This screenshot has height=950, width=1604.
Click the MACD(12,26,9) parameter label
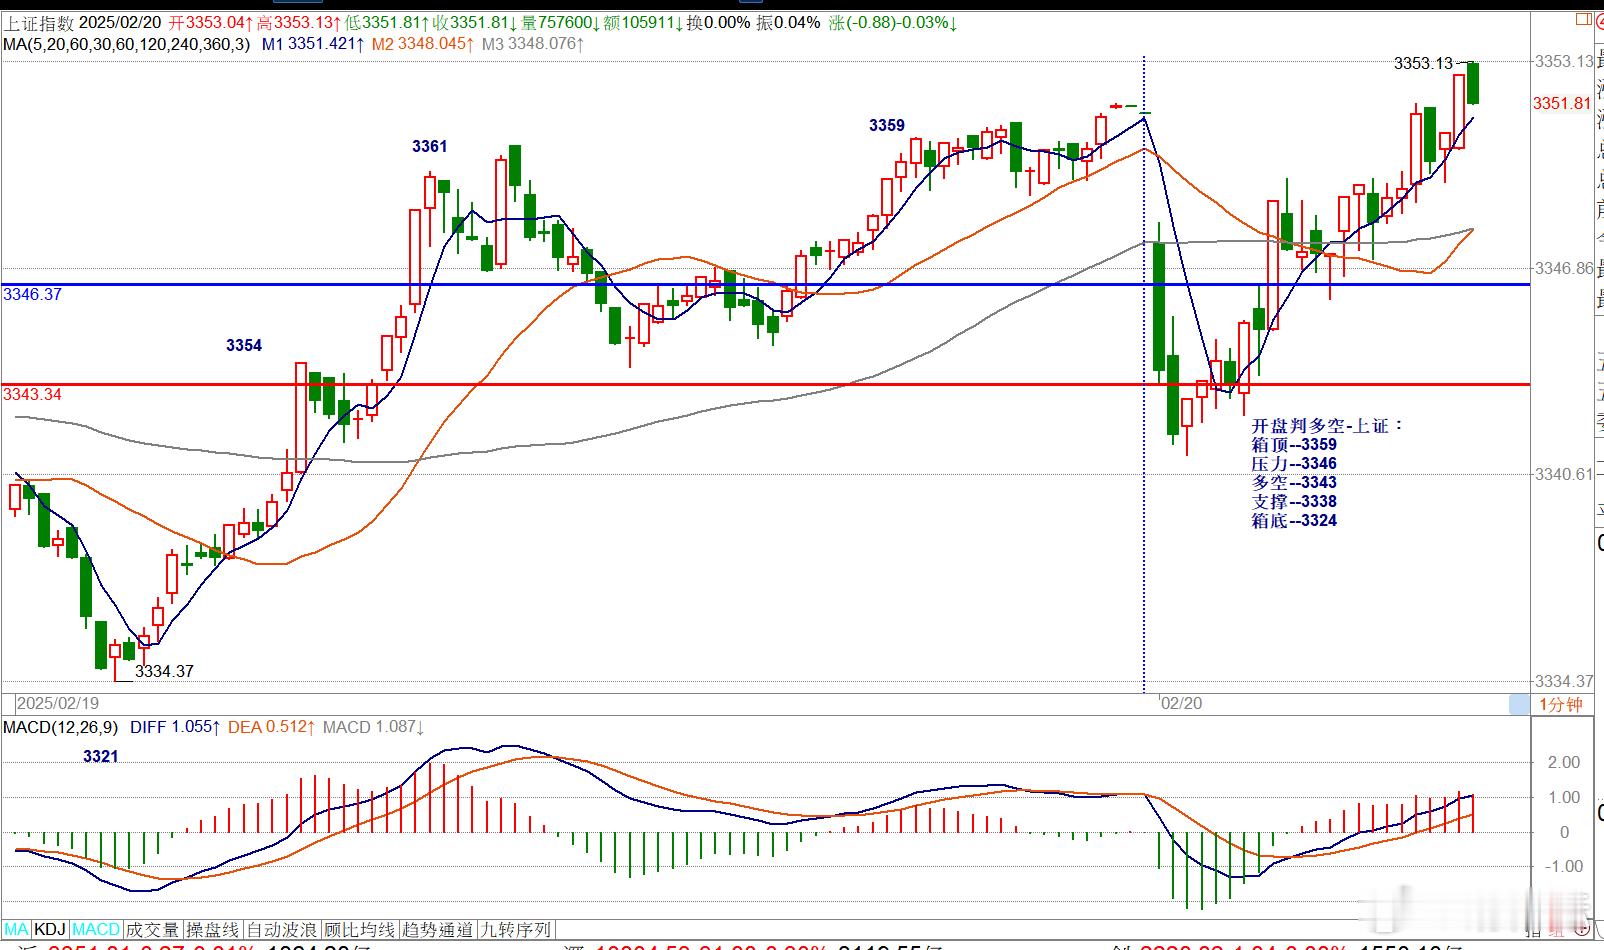point(62,727)
